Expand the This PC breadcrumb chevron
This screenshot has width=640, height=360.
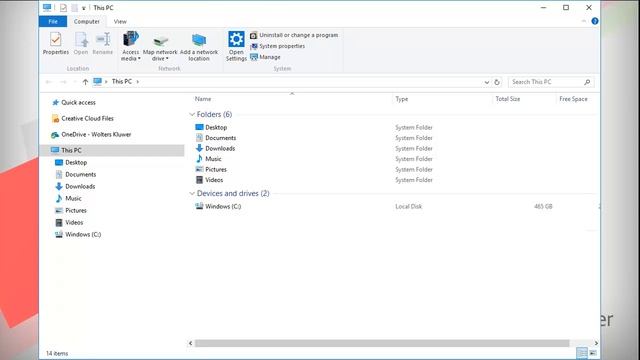(138, 82)
